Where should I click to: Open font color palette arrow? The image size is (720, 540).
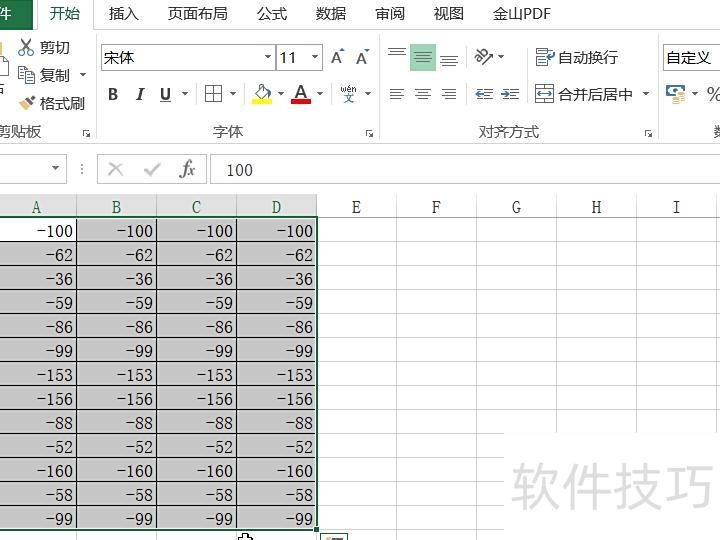coord(320,94)
